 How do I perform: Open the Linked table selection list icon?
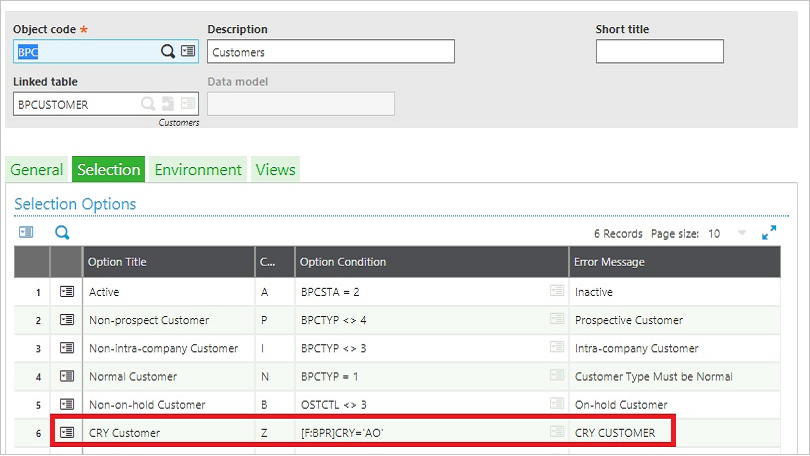pyautogui.click(x=188, y=103)
